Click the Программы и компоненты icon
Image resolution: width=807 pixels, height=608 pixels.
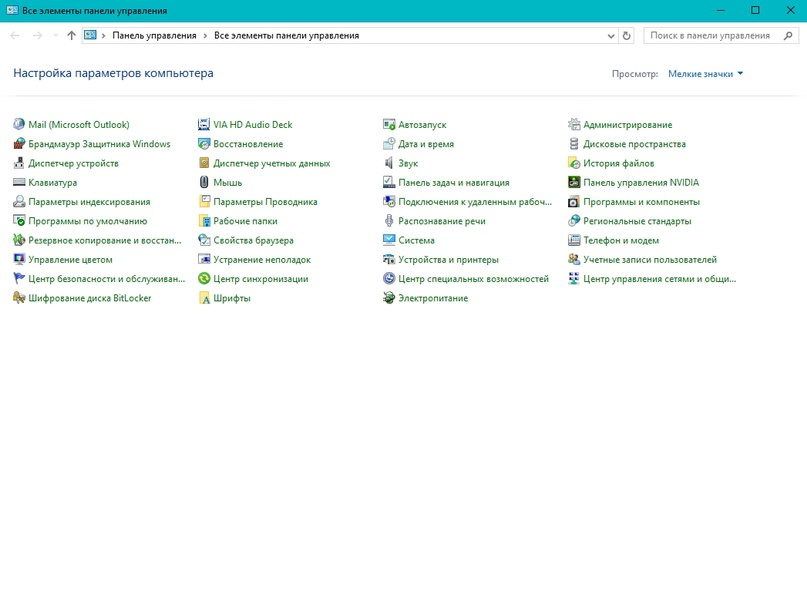574,201
